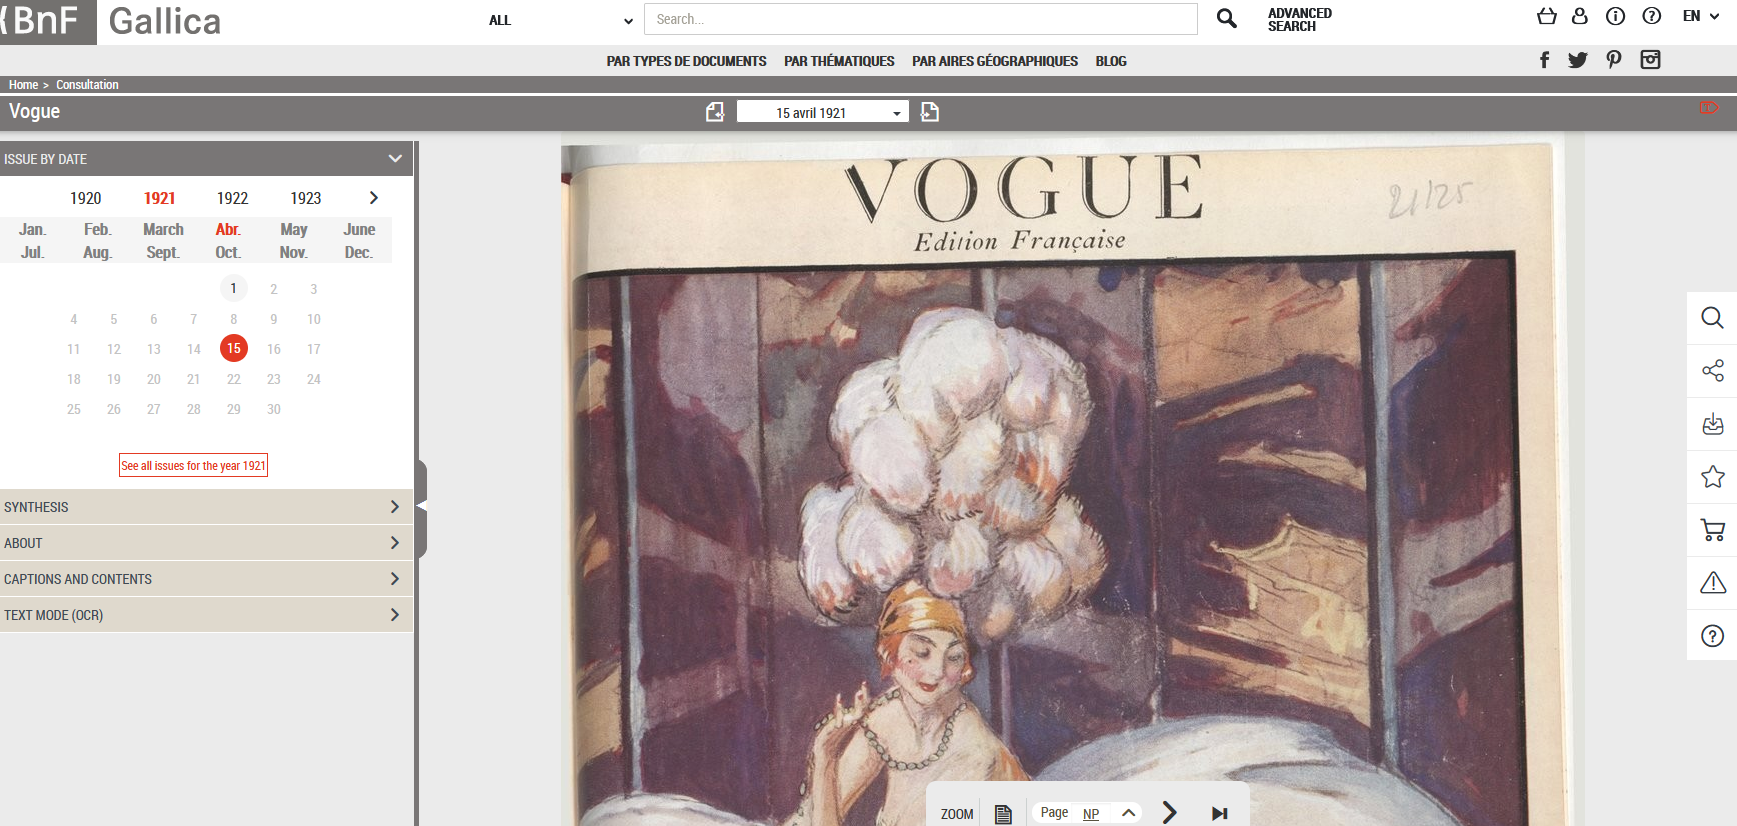The image size is (1737, 826).
Task: Show later years with right chevron
Action: point(374,198)
